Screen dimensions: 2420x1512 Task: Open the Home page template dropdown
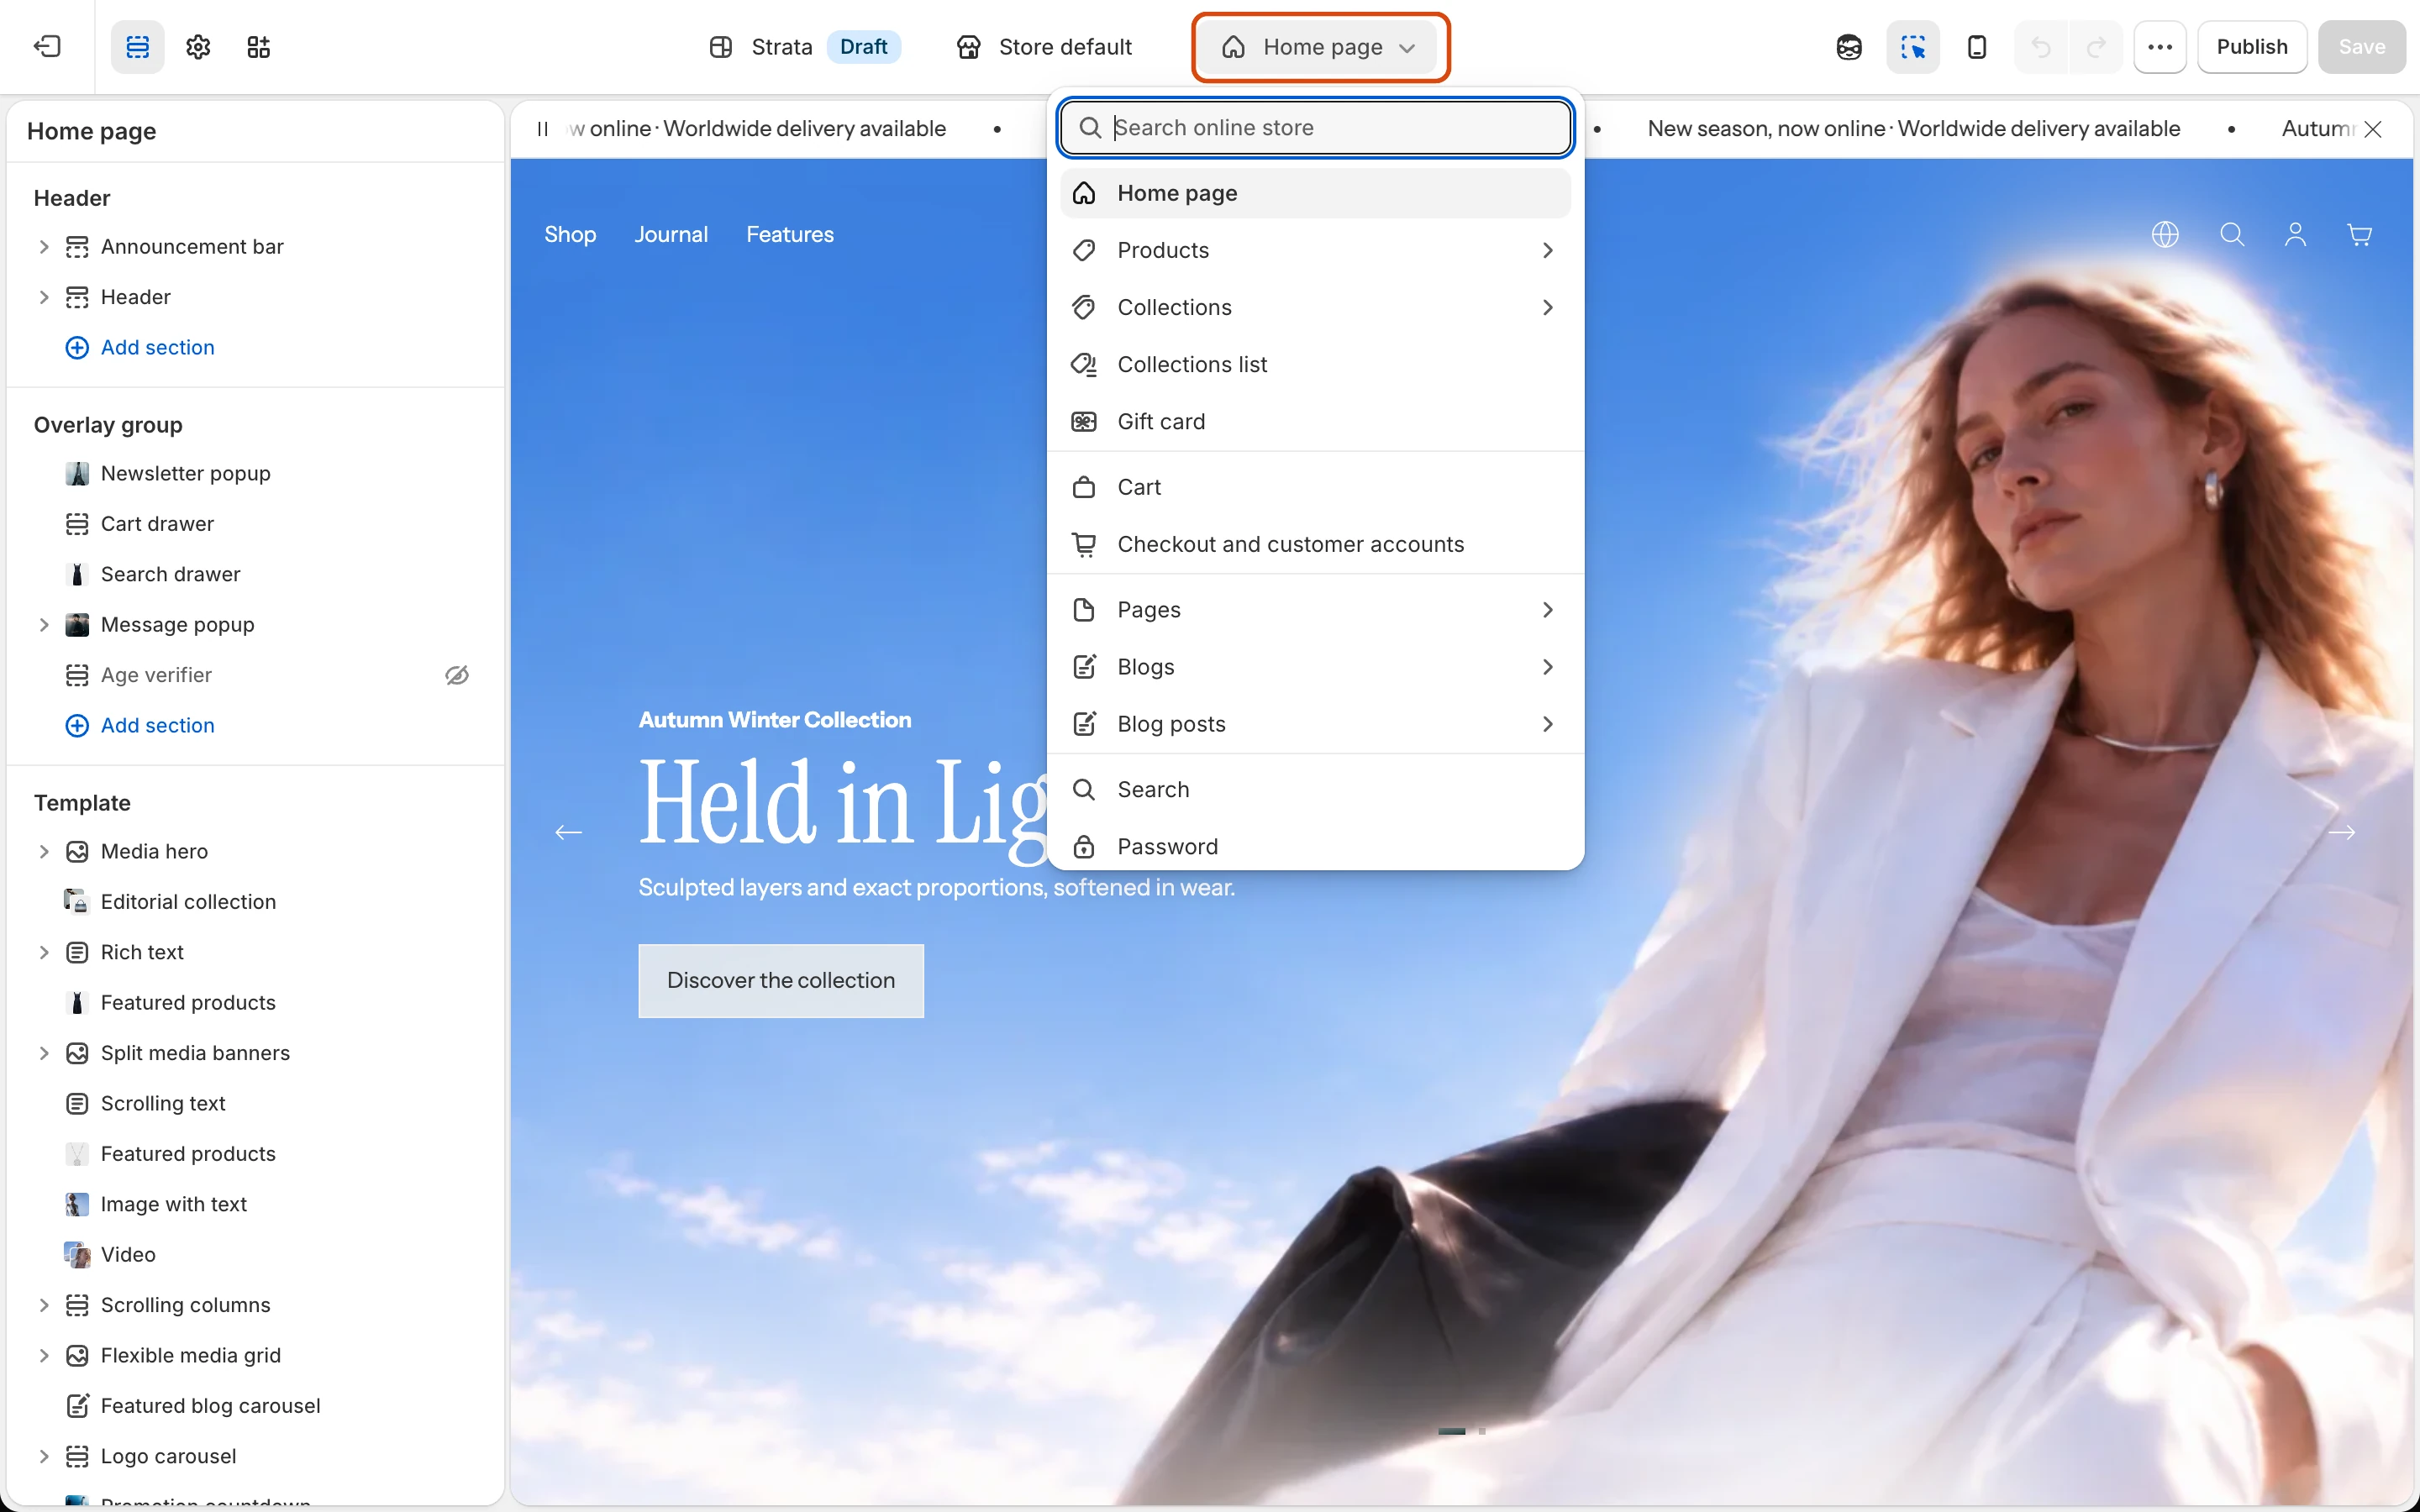(1320, 47)
